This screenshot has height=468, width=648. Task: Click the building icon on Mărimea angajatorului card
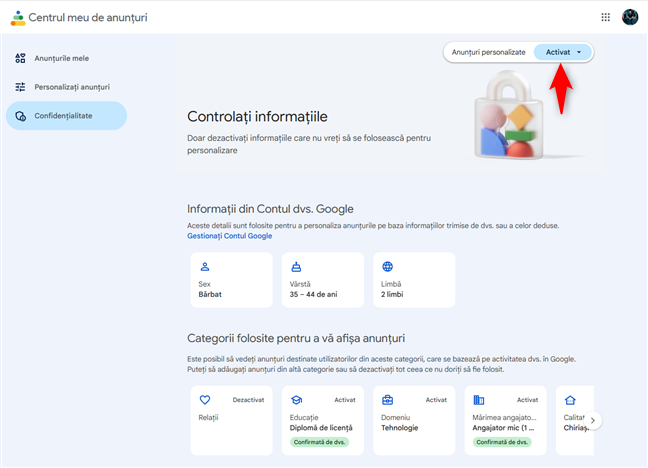[x=479, y=400]
